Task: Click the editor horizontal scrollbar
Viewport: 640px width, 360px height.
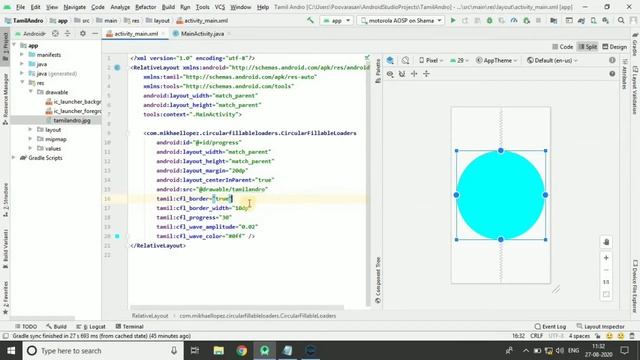Action: coord(237,307)
